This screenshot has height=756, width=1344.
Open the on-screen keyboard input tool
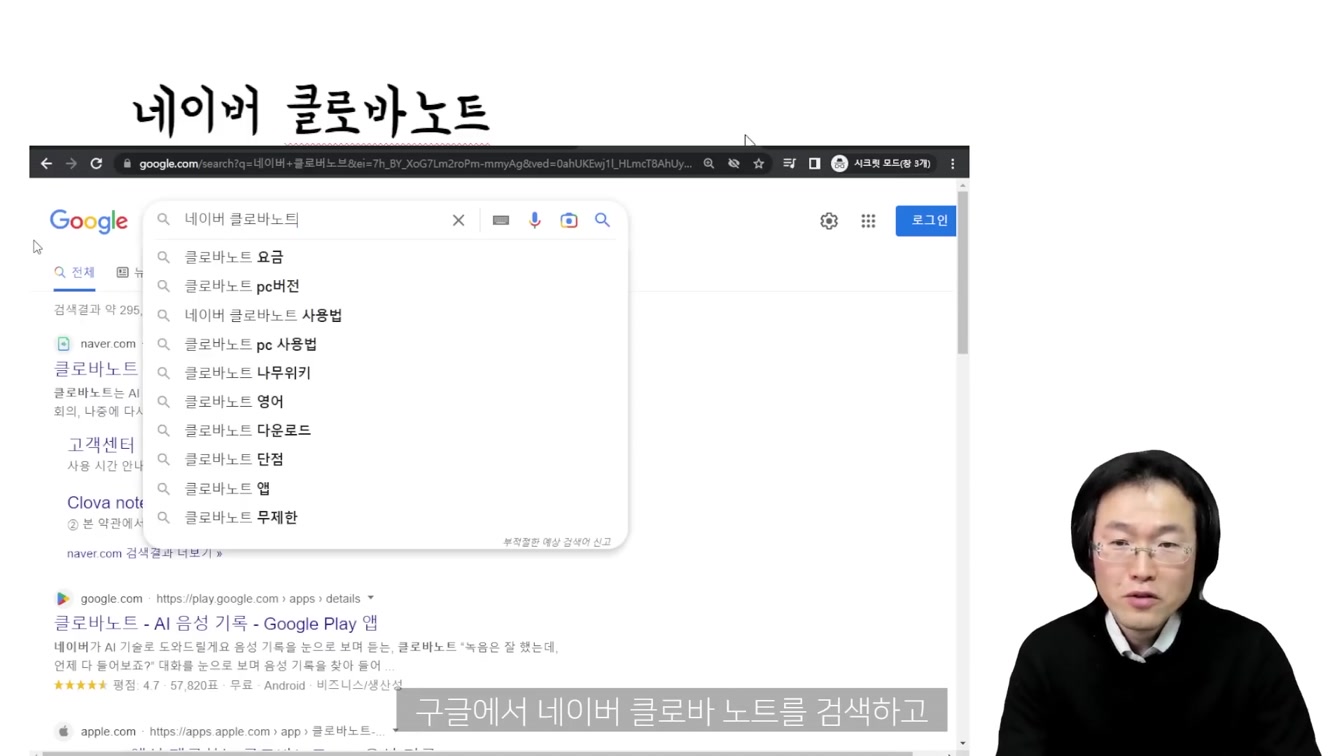[x=501, y=220]
